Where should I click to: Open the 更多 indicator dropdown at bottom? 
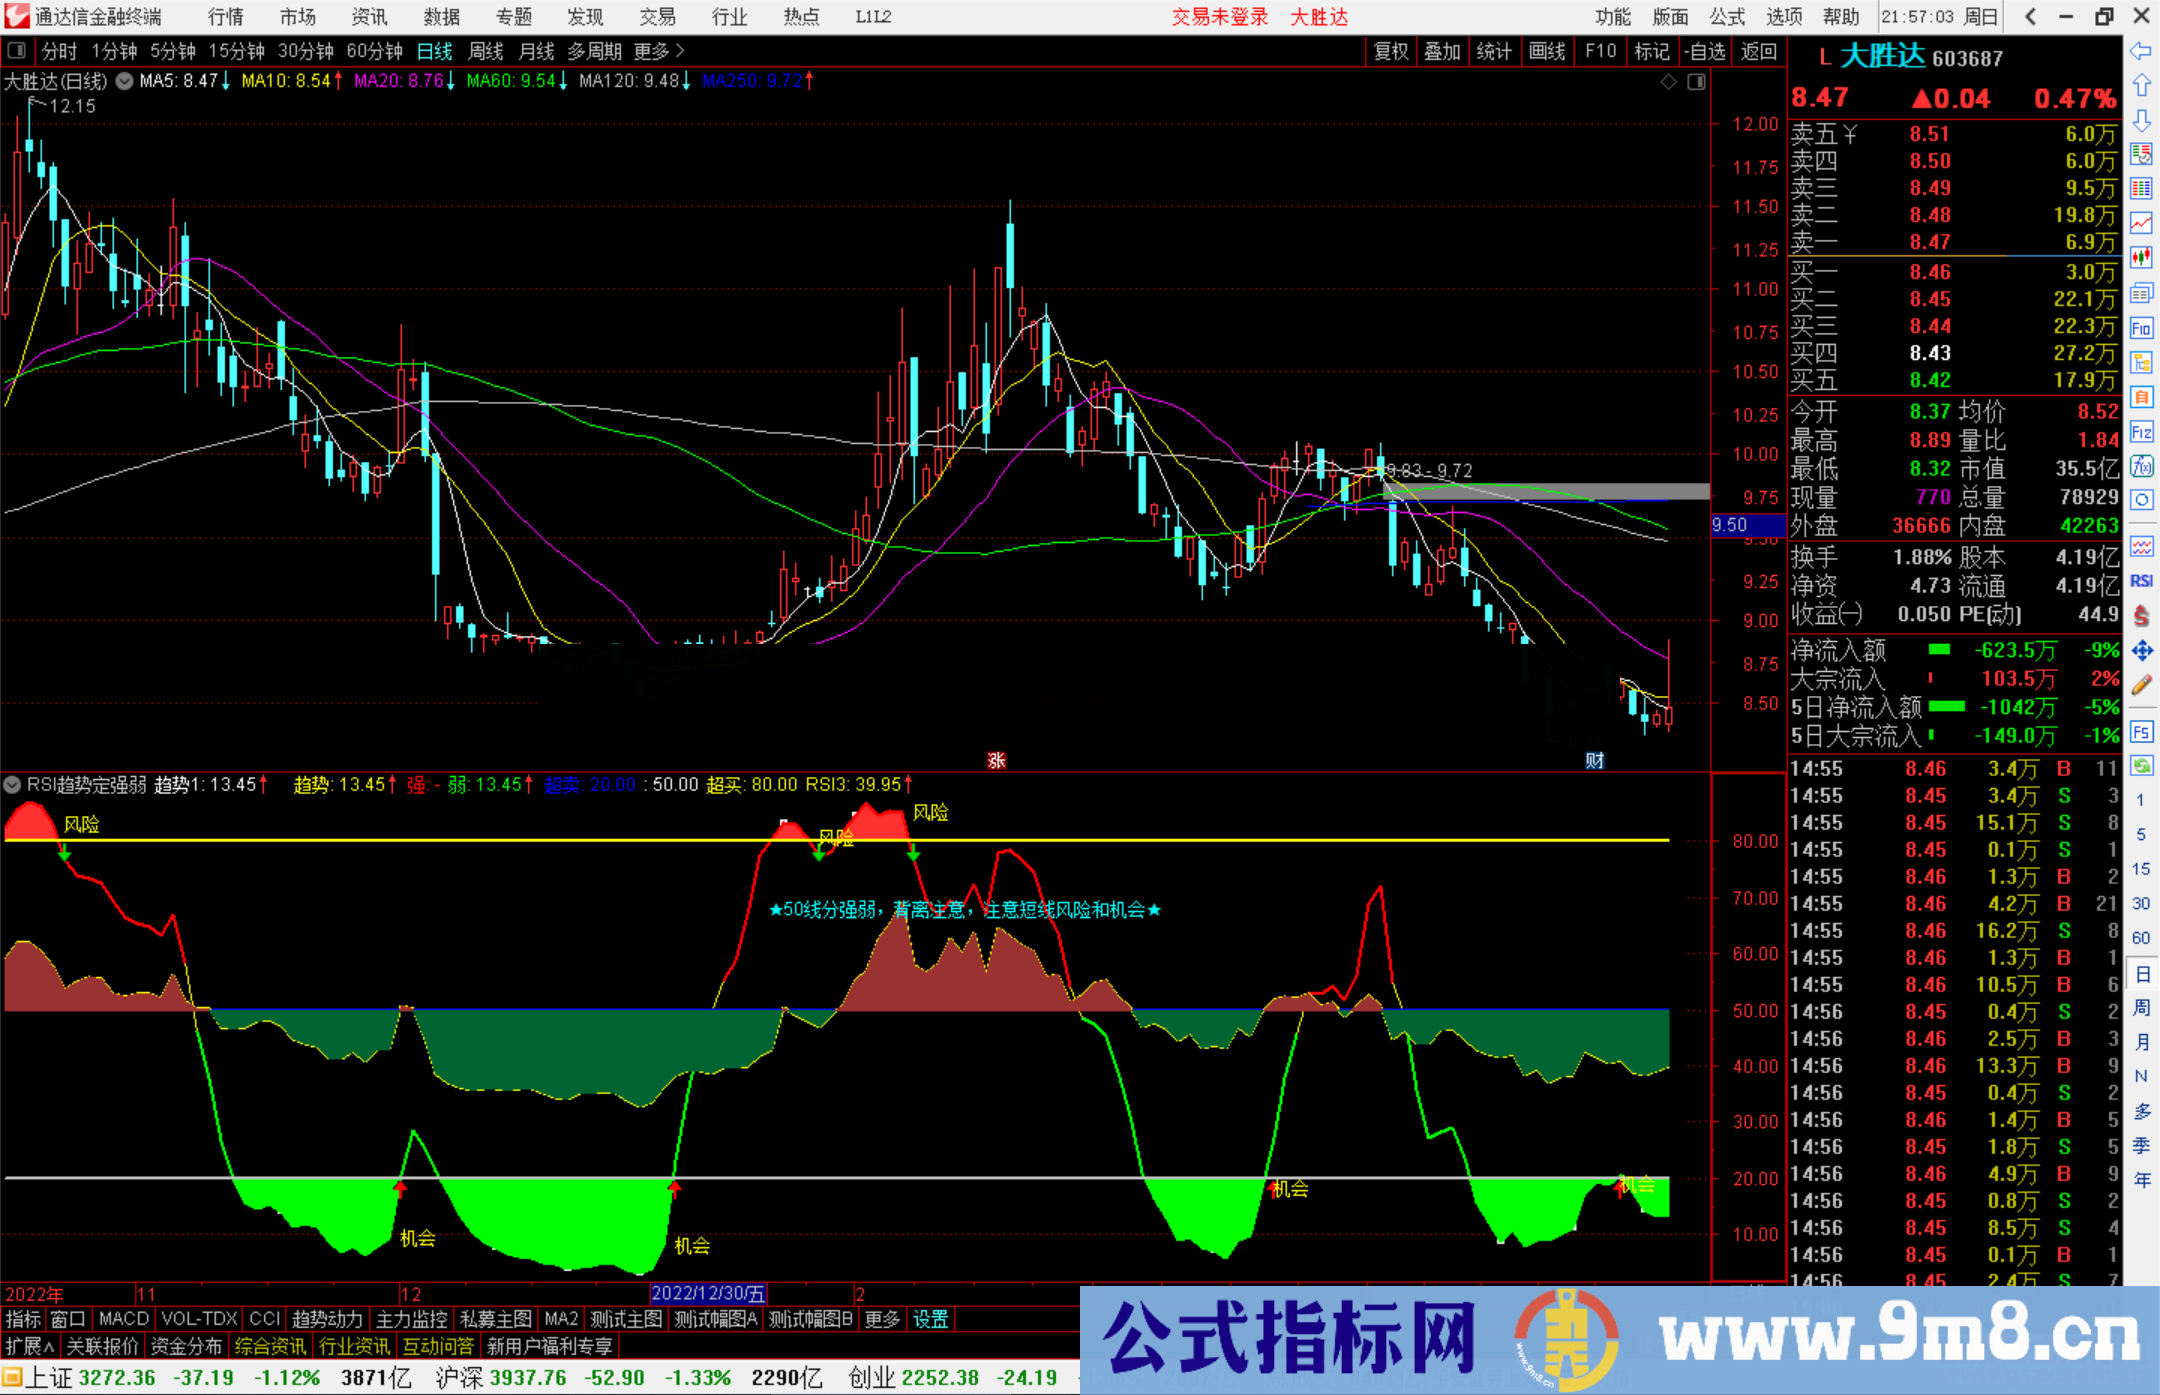click(x=881, y=1319)
